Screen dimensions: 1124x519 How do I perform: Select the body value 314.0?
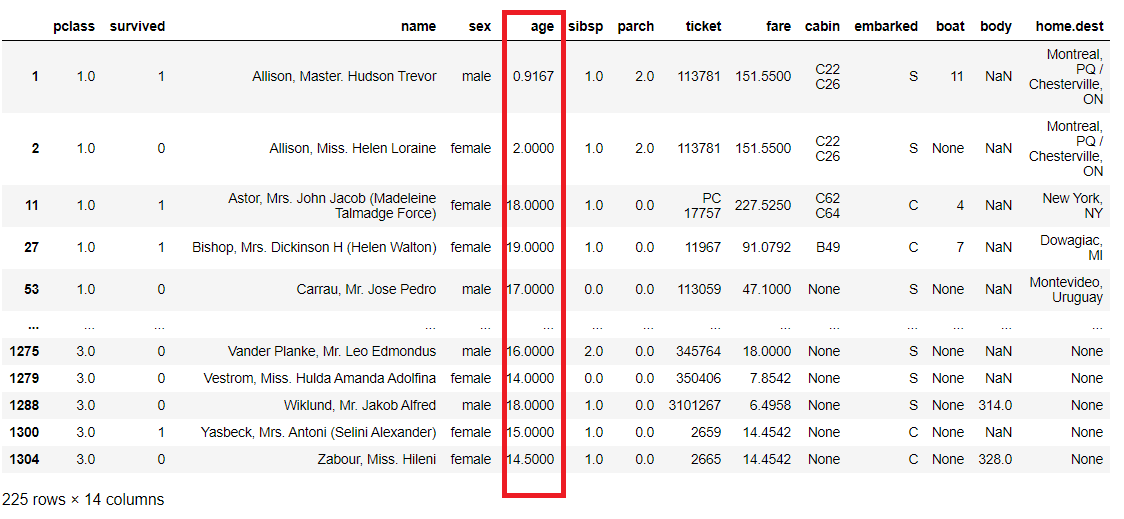point(995,405)
